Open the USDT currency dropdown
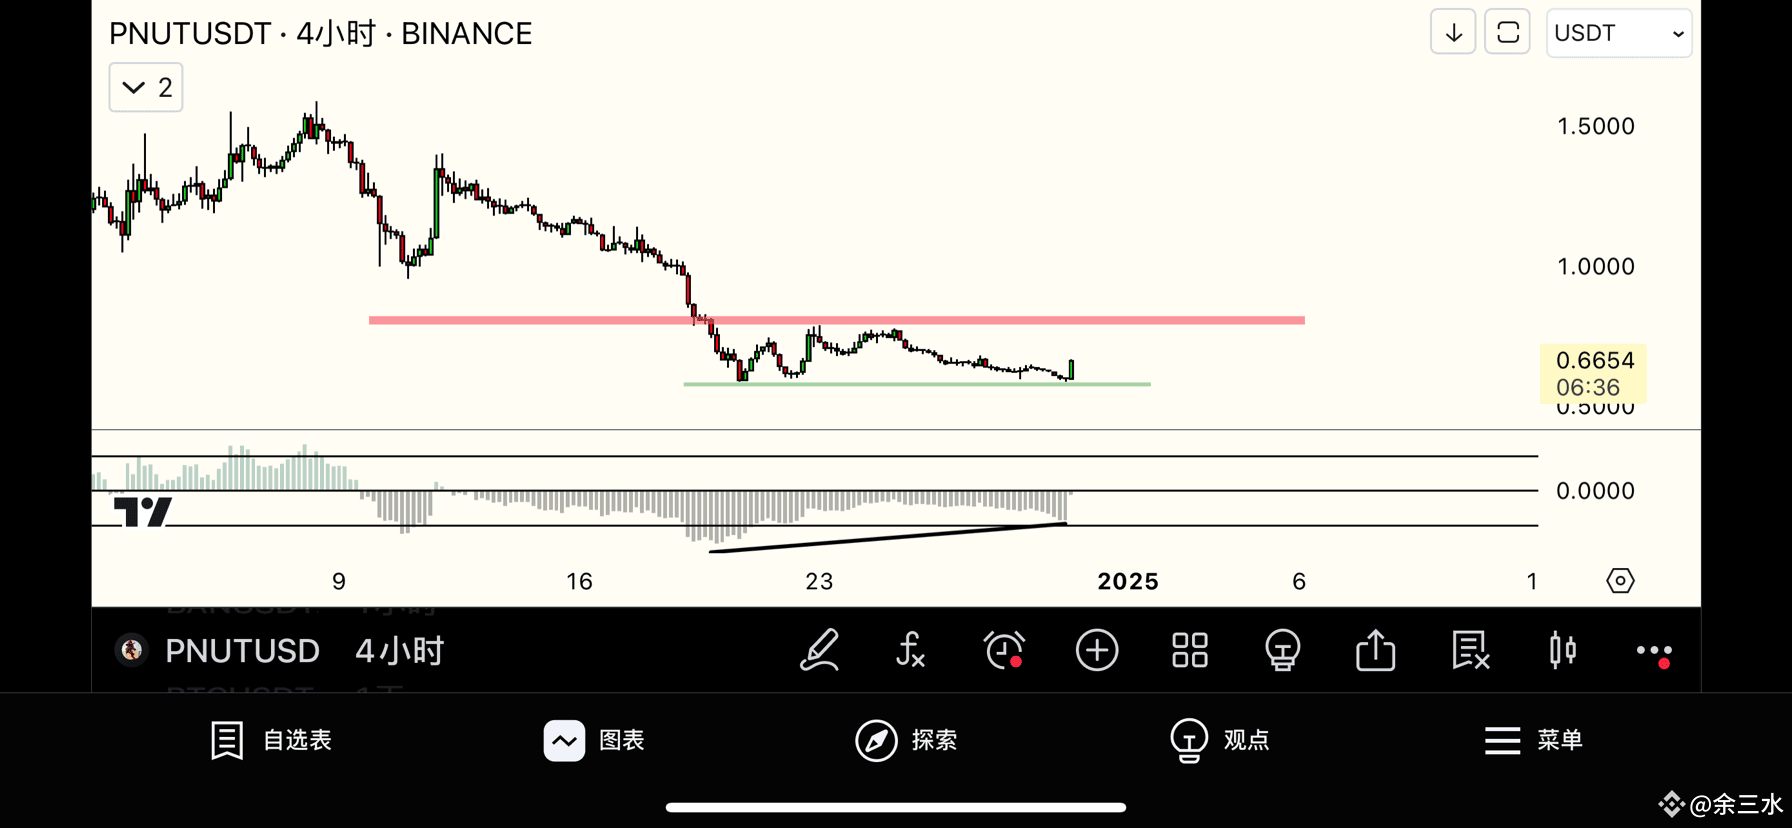The width and height of the screenshot is (1792, 828). click(x=1618, y=32)
